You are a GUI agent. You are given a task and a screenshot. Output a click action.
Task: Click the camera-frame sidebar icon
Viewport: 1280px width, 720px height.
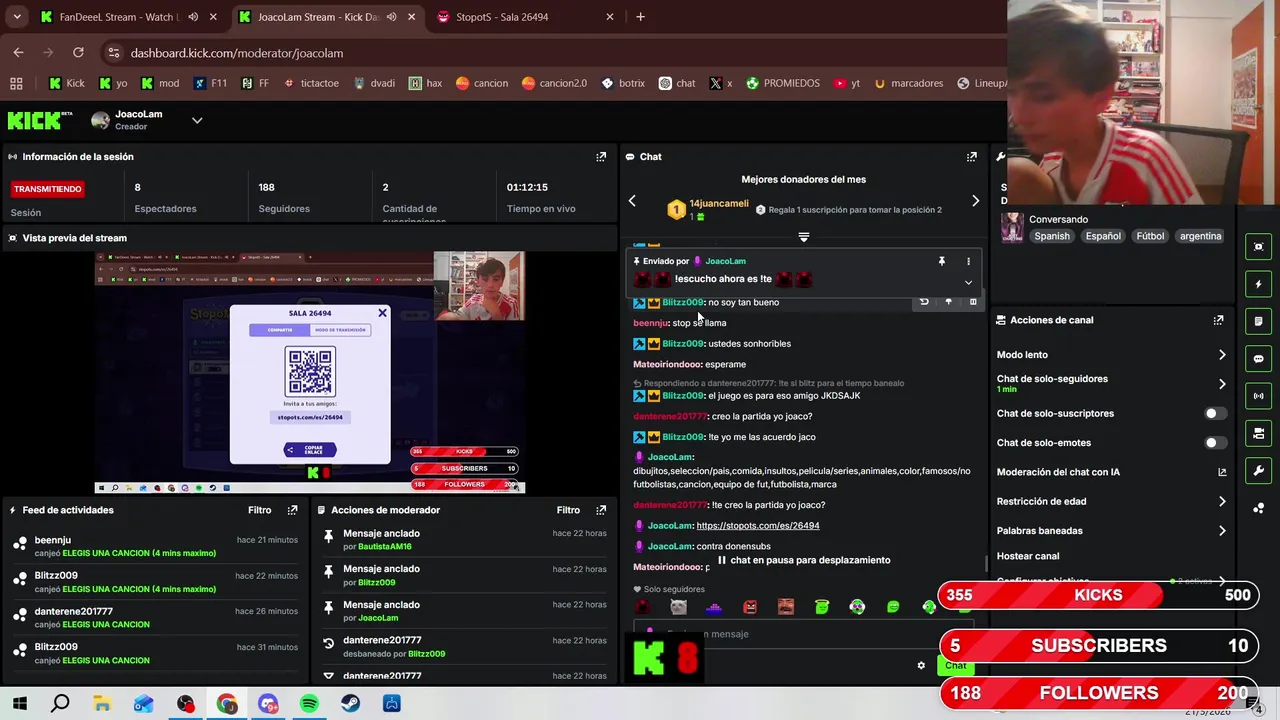[x=1258, y=247]
